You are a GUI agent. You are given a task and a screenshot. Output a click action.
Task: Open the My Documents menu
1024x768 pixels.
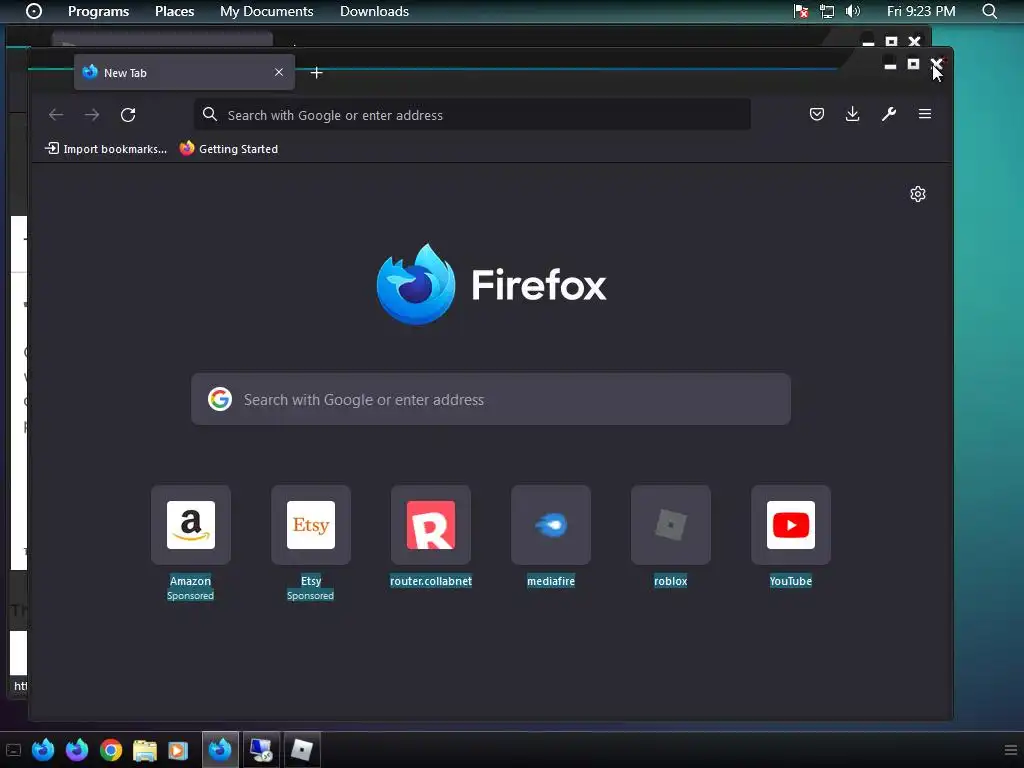(266, 11)
